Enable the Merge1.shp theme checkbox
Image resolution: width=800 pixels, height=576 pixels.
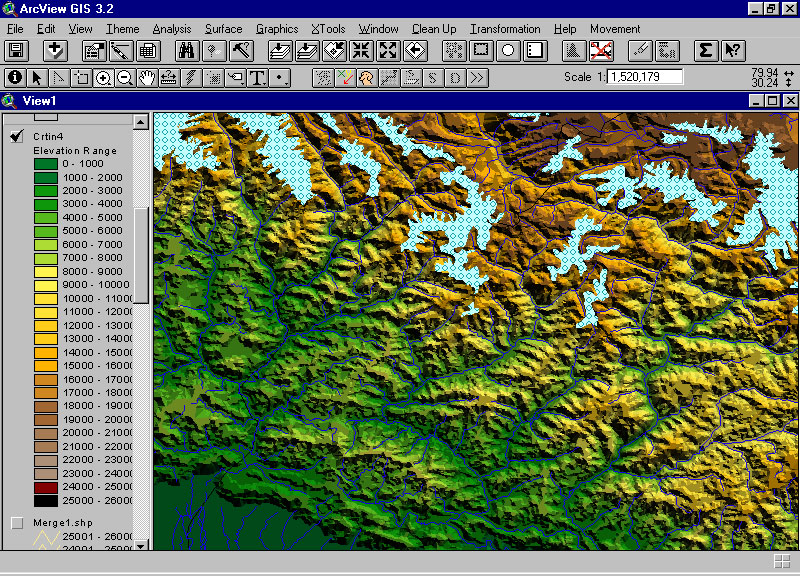coord(16,523)
